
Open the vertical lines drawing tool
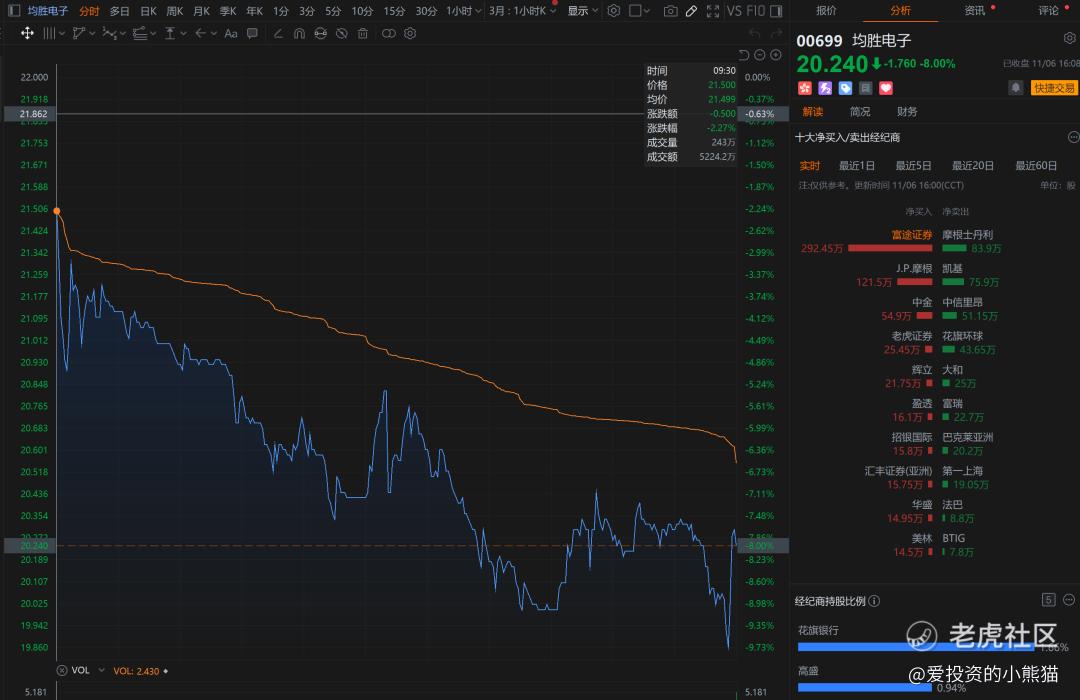point(50,33)
